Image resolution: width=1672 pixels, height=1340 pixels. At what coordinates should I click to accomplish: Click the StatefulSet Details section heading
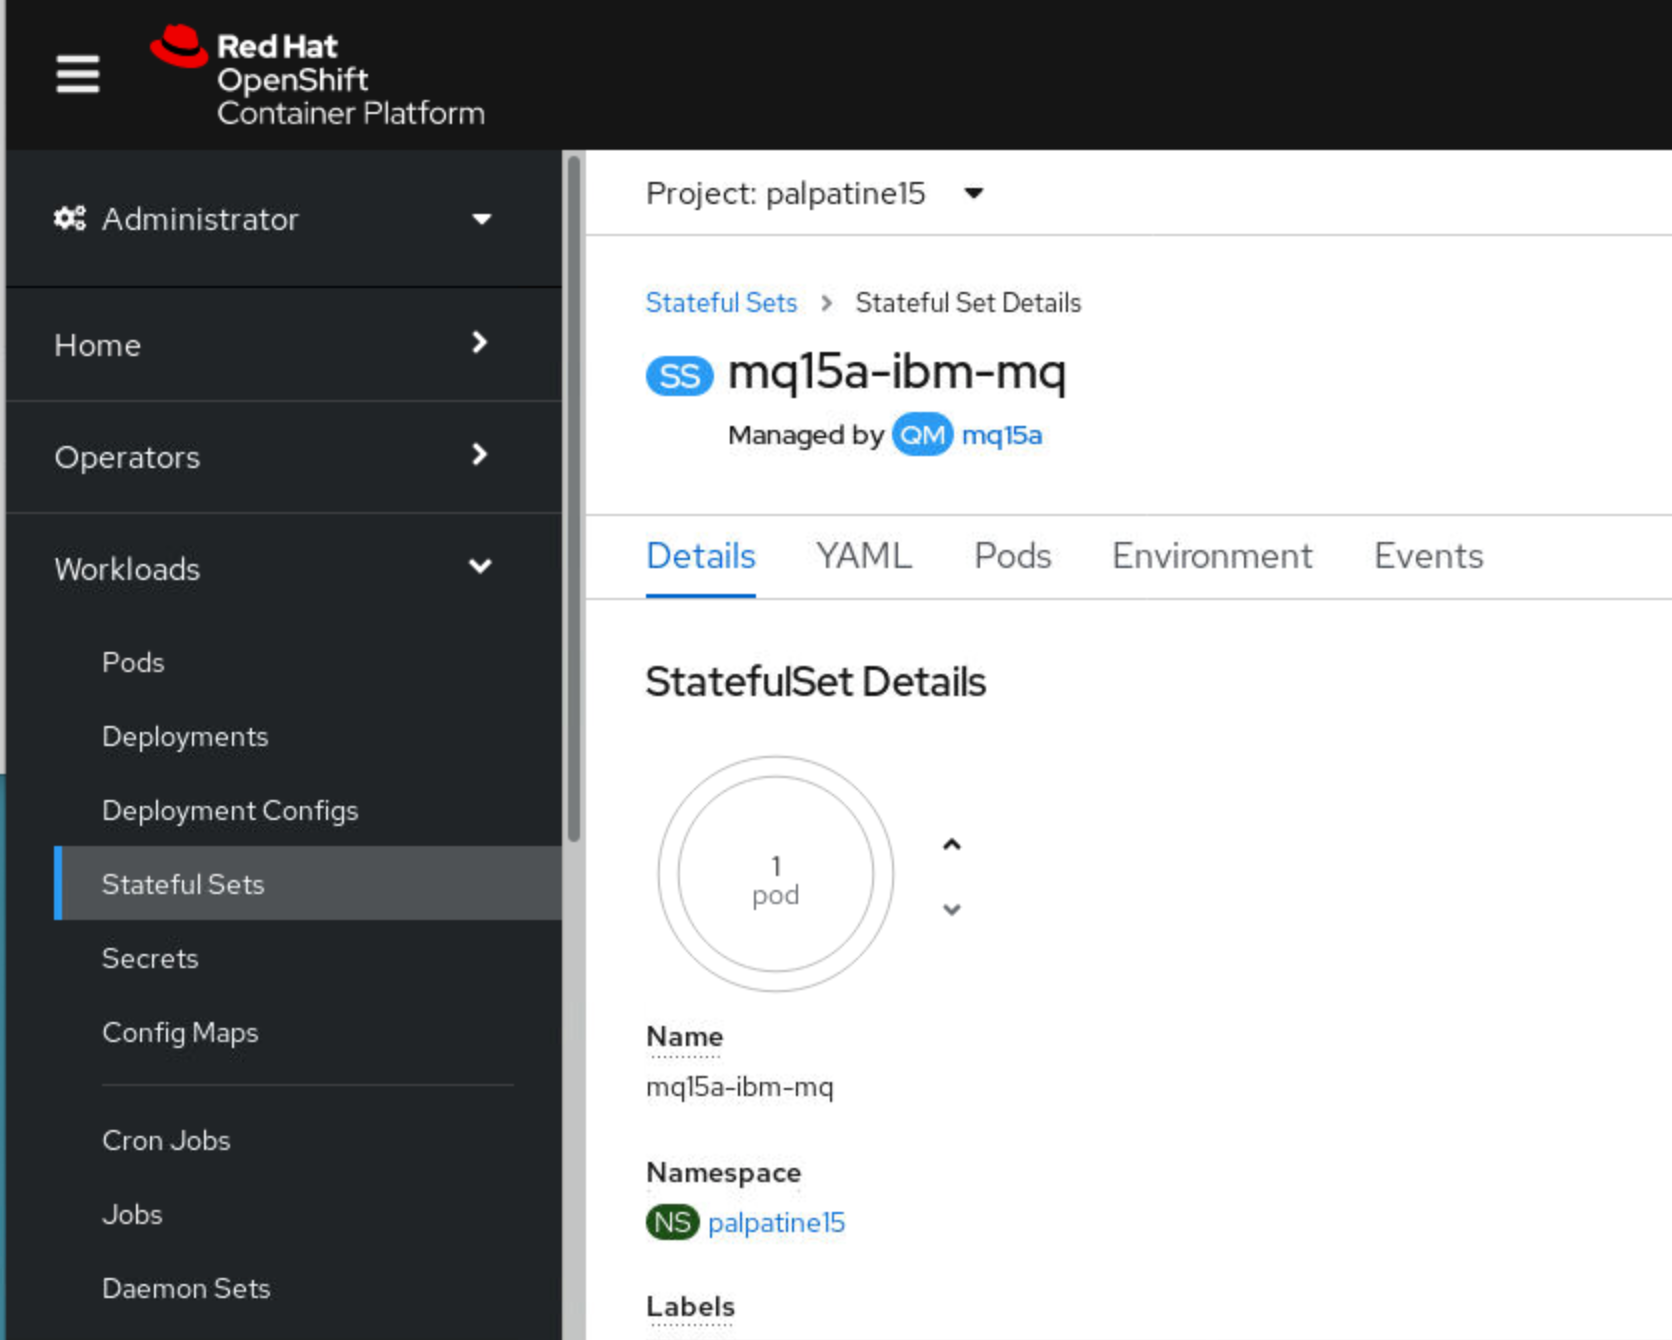coord(816,682)
